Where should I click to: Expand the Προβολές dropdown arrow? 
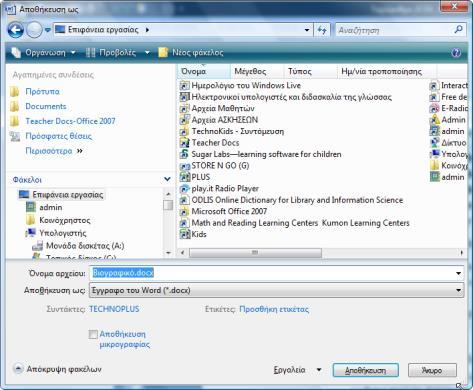click(147, 52)
